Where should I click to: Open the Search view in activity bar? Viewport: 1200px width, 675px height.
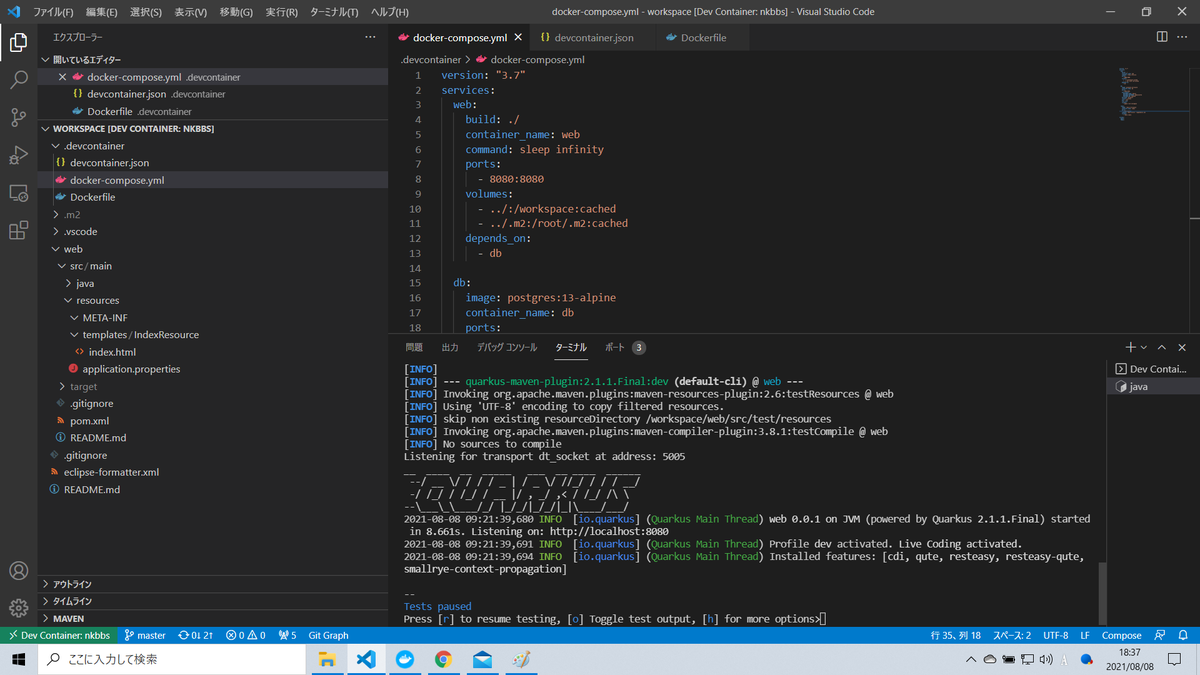(18, 80)
